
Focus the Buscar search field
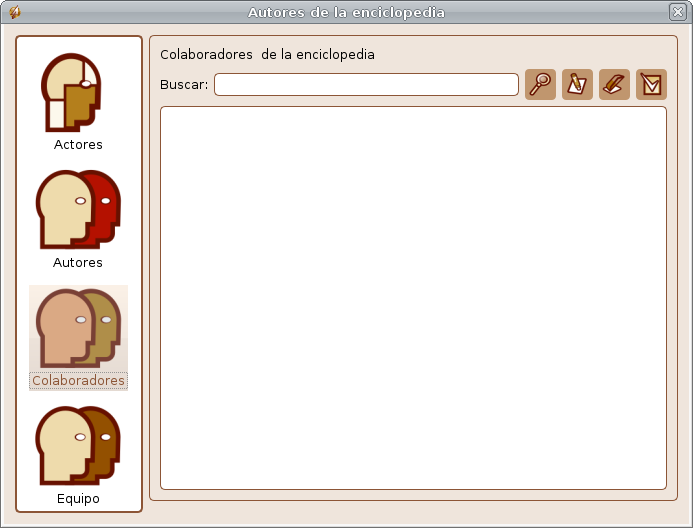pyautogui.click(x=366, y=84)
